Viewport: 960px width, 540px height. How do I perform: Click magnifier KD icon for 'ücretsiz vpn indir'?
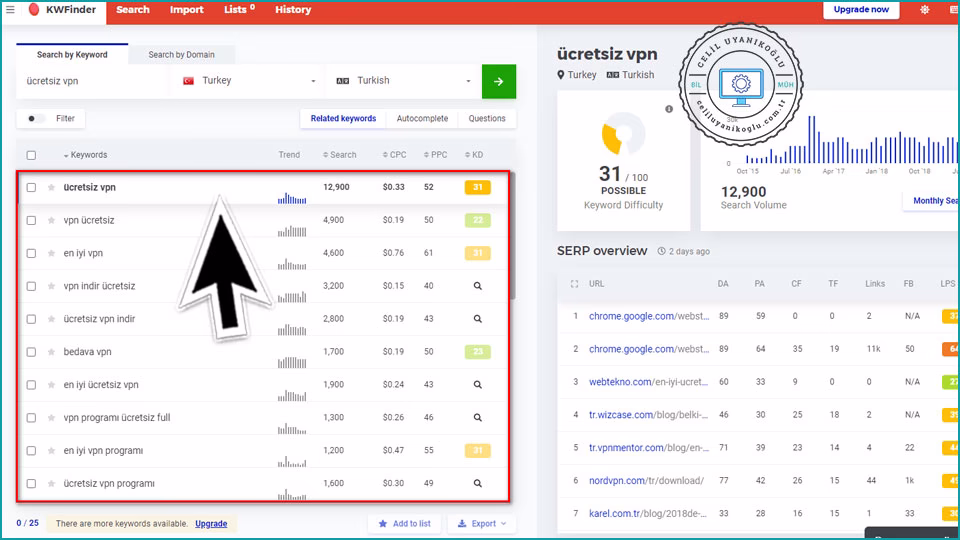pos(477,319)
